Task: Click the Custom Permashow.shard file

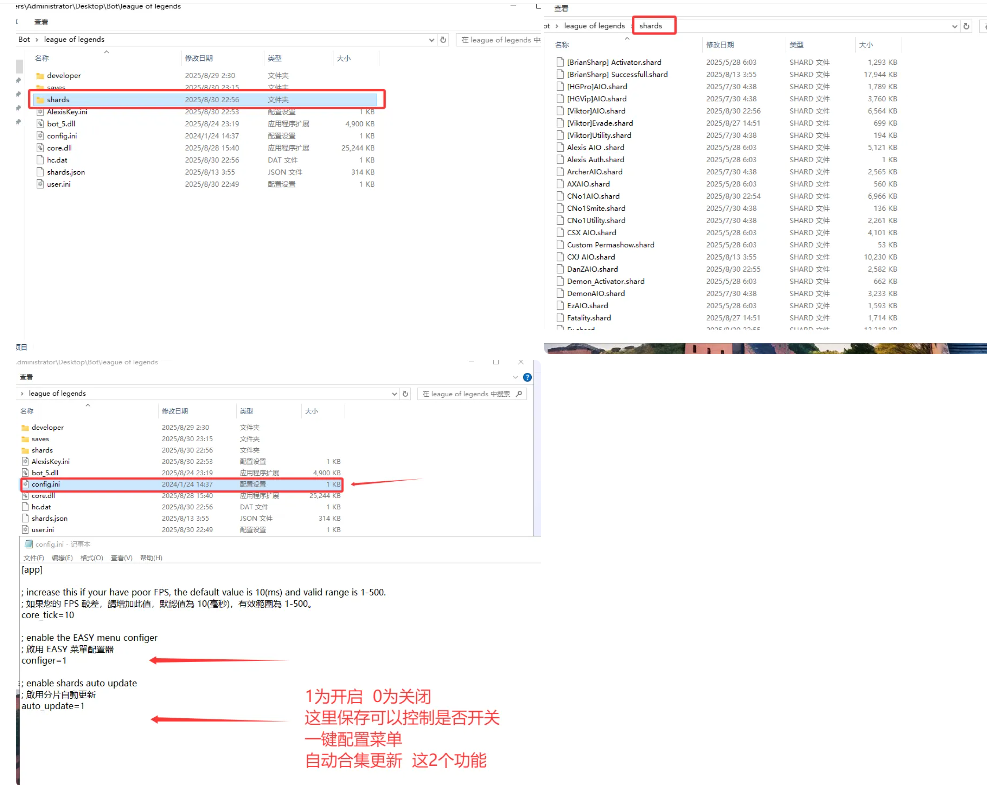Action: pyautogui.click(x=610, y=245)
